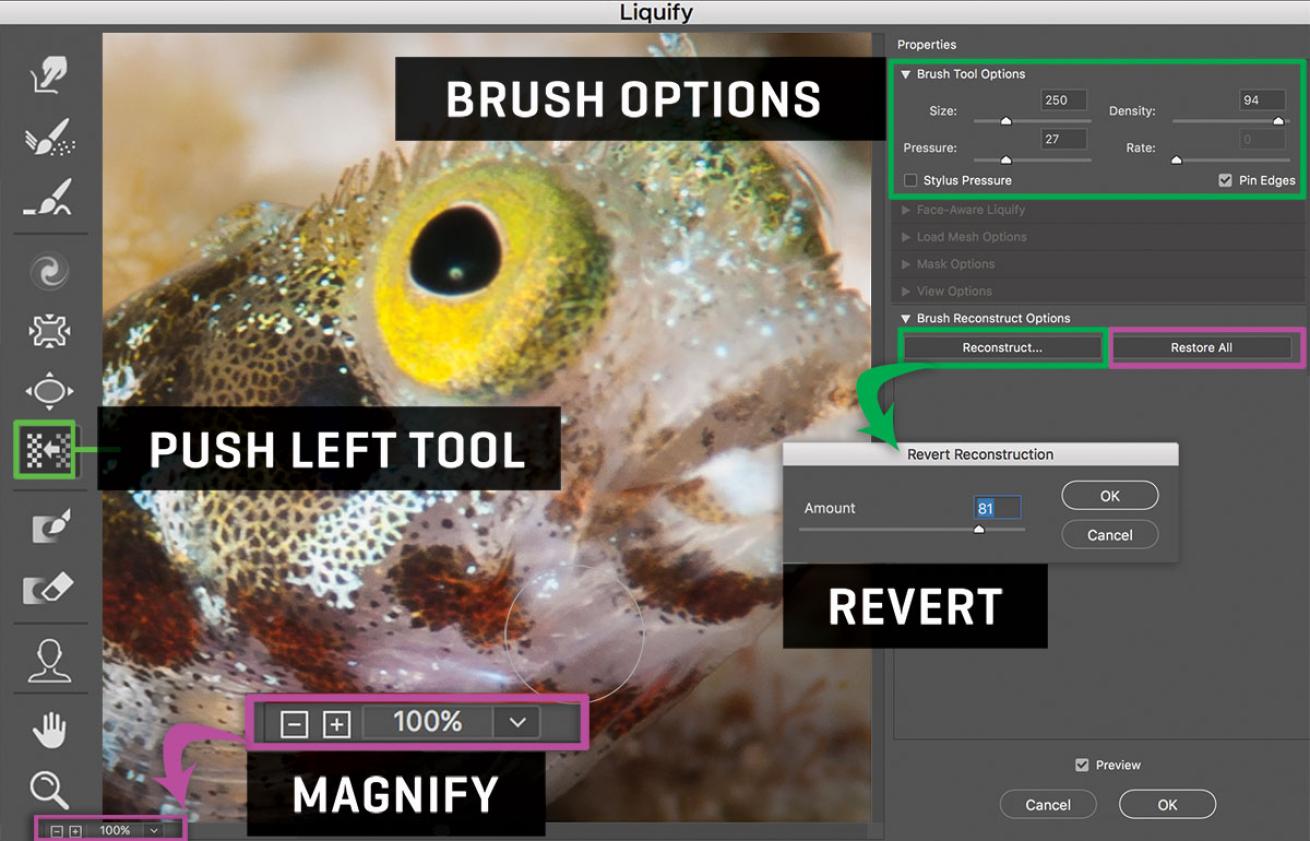The width and height of the screenshot is (1310, 841).
Task: Click the brush Size input field
Action: point(1063,101)
